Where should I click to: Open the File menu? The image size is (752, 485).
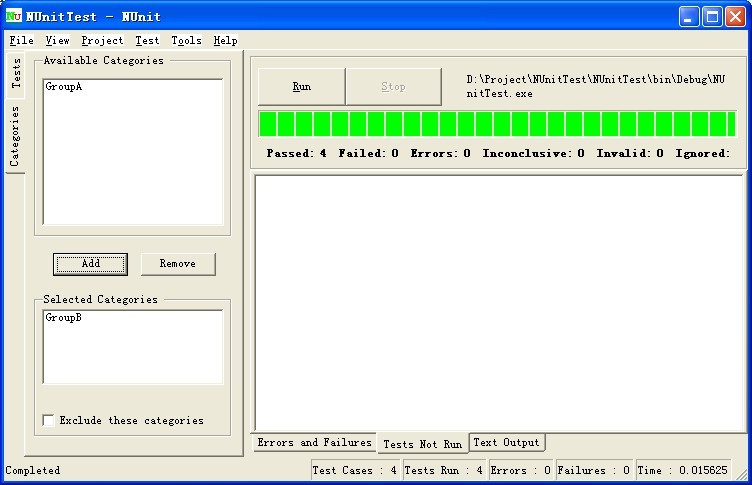point(21,41)
